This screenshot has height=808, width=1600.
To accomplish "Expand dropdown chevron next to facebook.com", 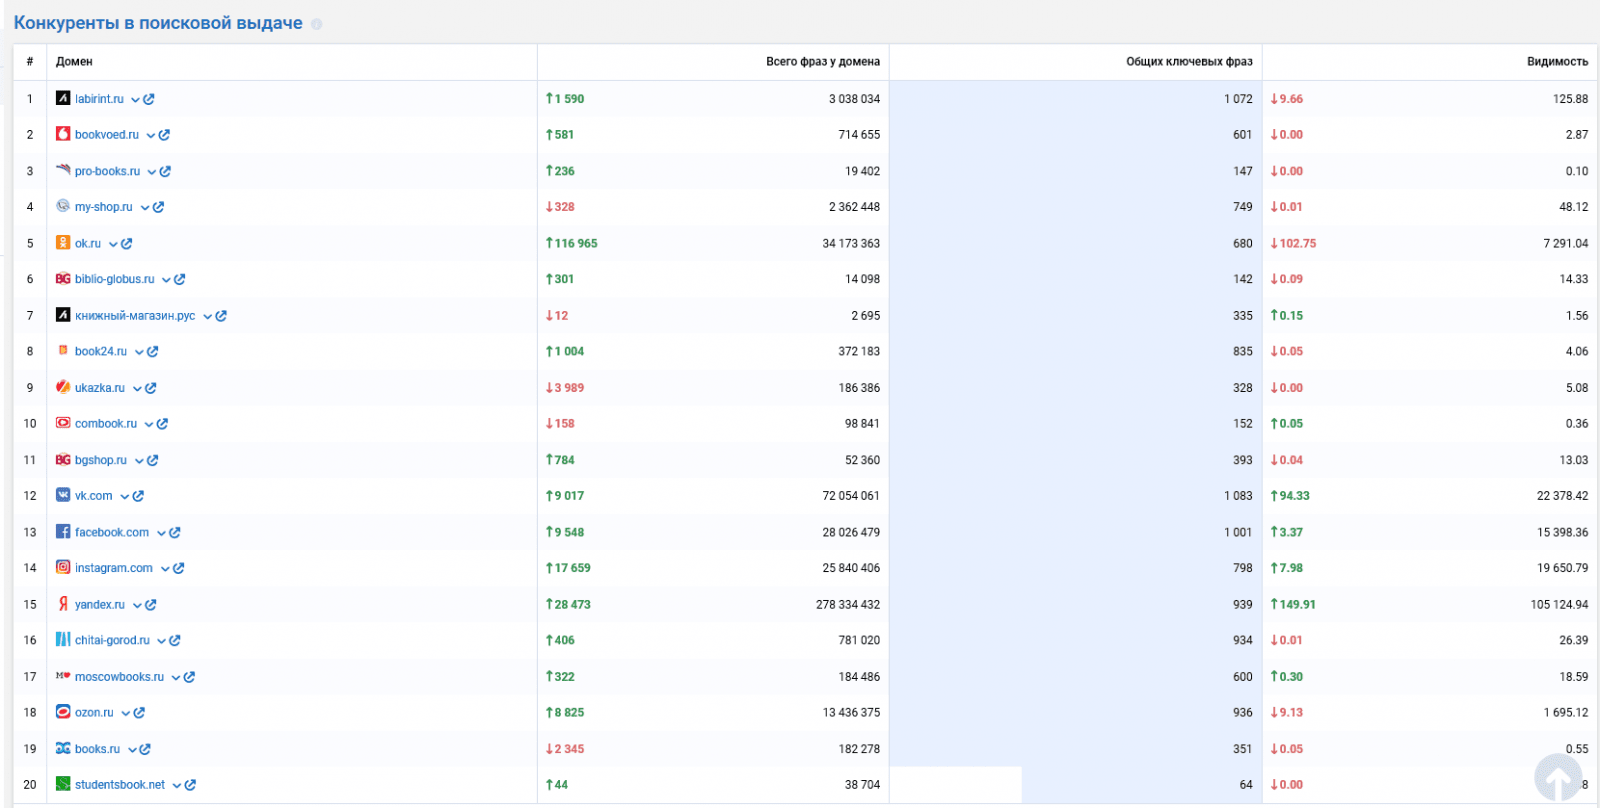I will pos(160,533).
